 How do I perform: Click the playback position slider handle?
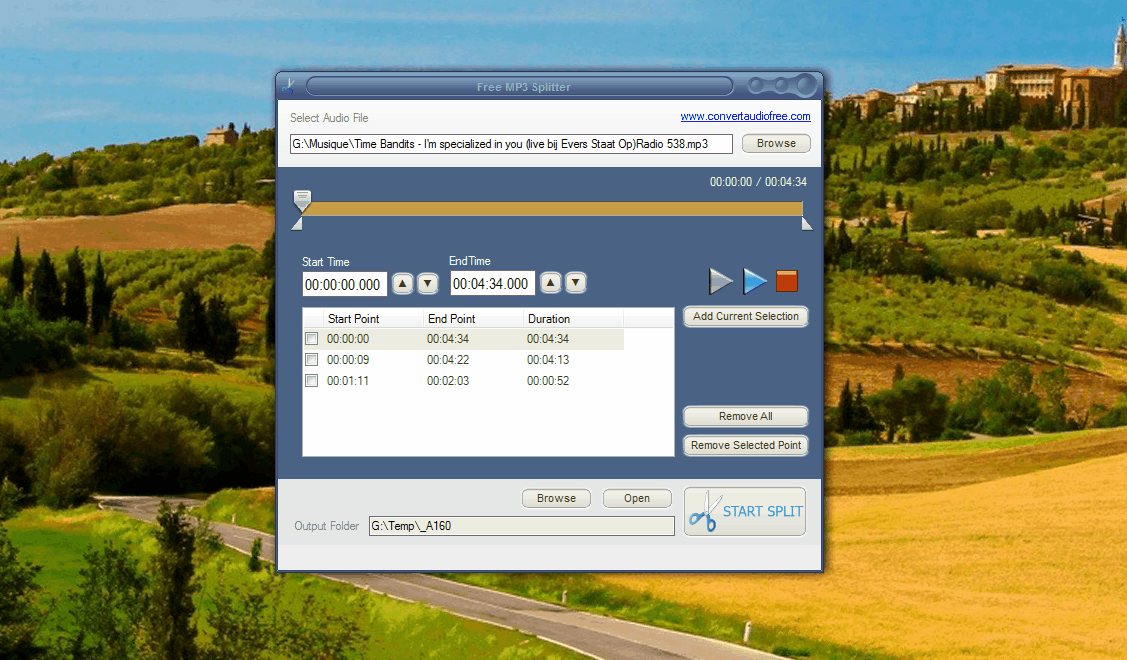click(x=303, y=201)
